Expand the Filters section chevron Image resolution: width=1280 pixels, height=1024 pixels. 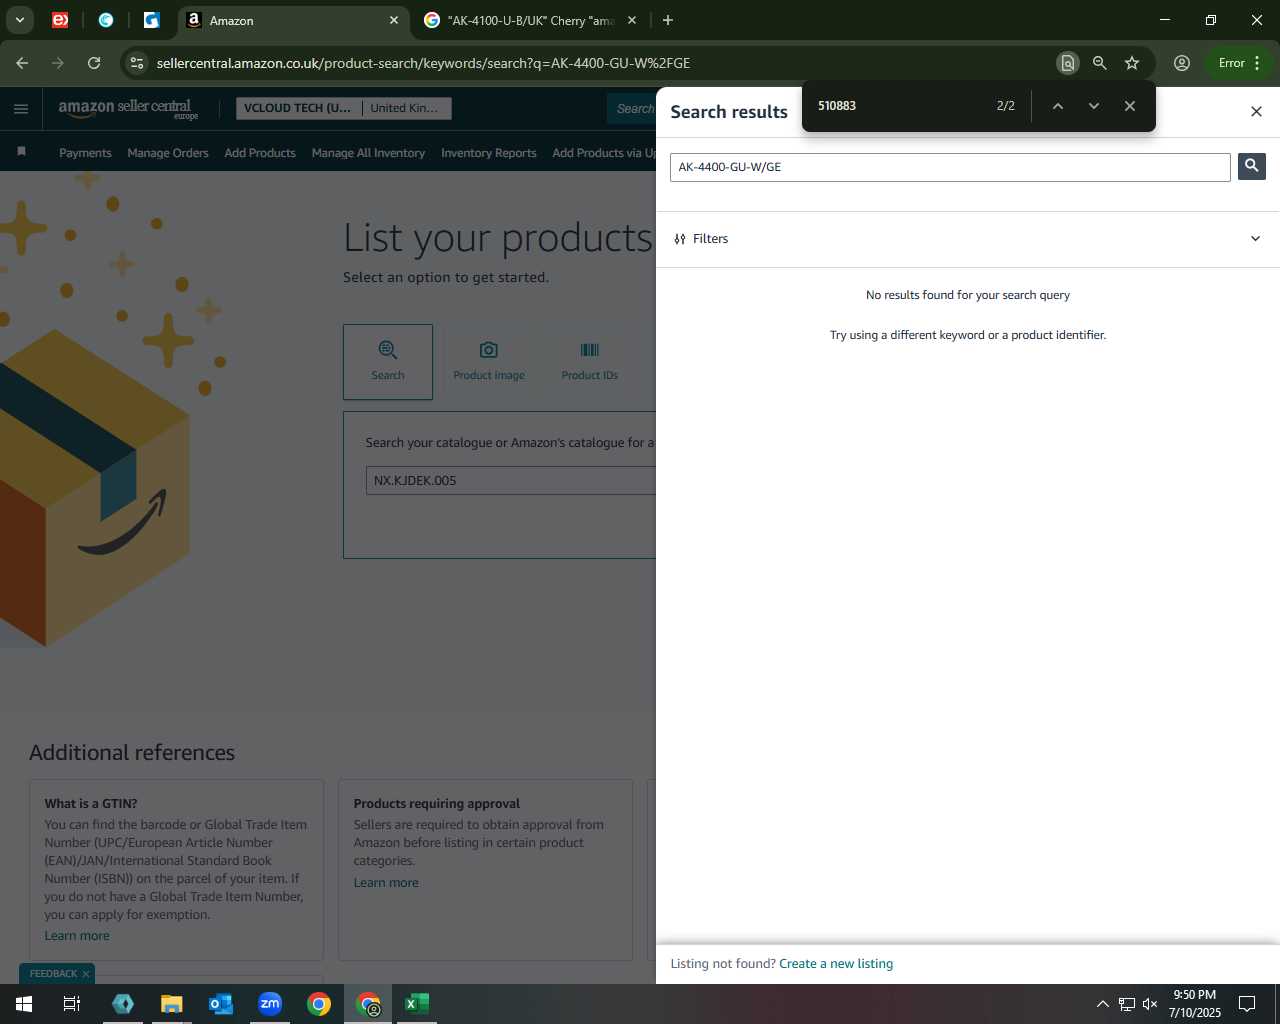tap(1255, 239)
